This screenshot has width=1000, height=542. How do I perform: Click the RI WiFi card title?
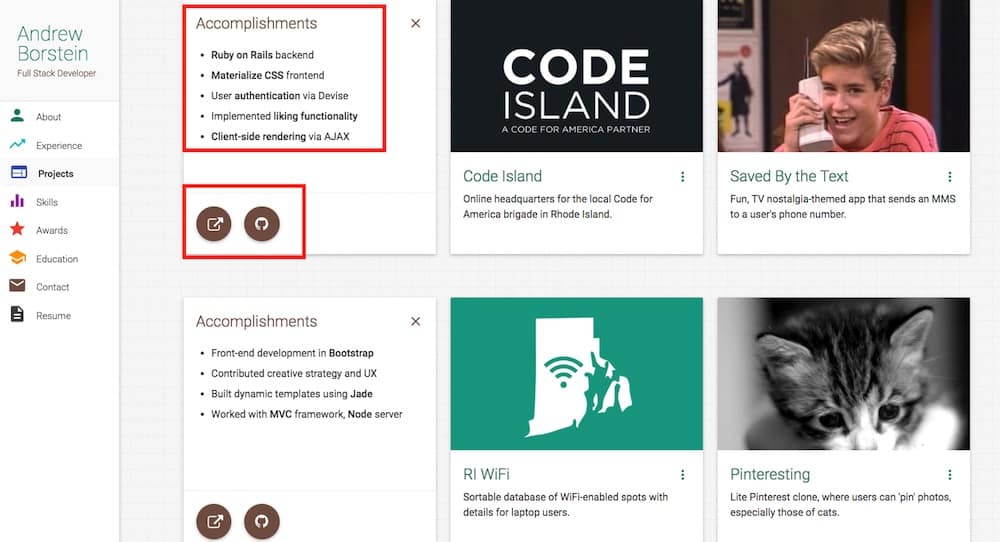click(x=486, y=474)
